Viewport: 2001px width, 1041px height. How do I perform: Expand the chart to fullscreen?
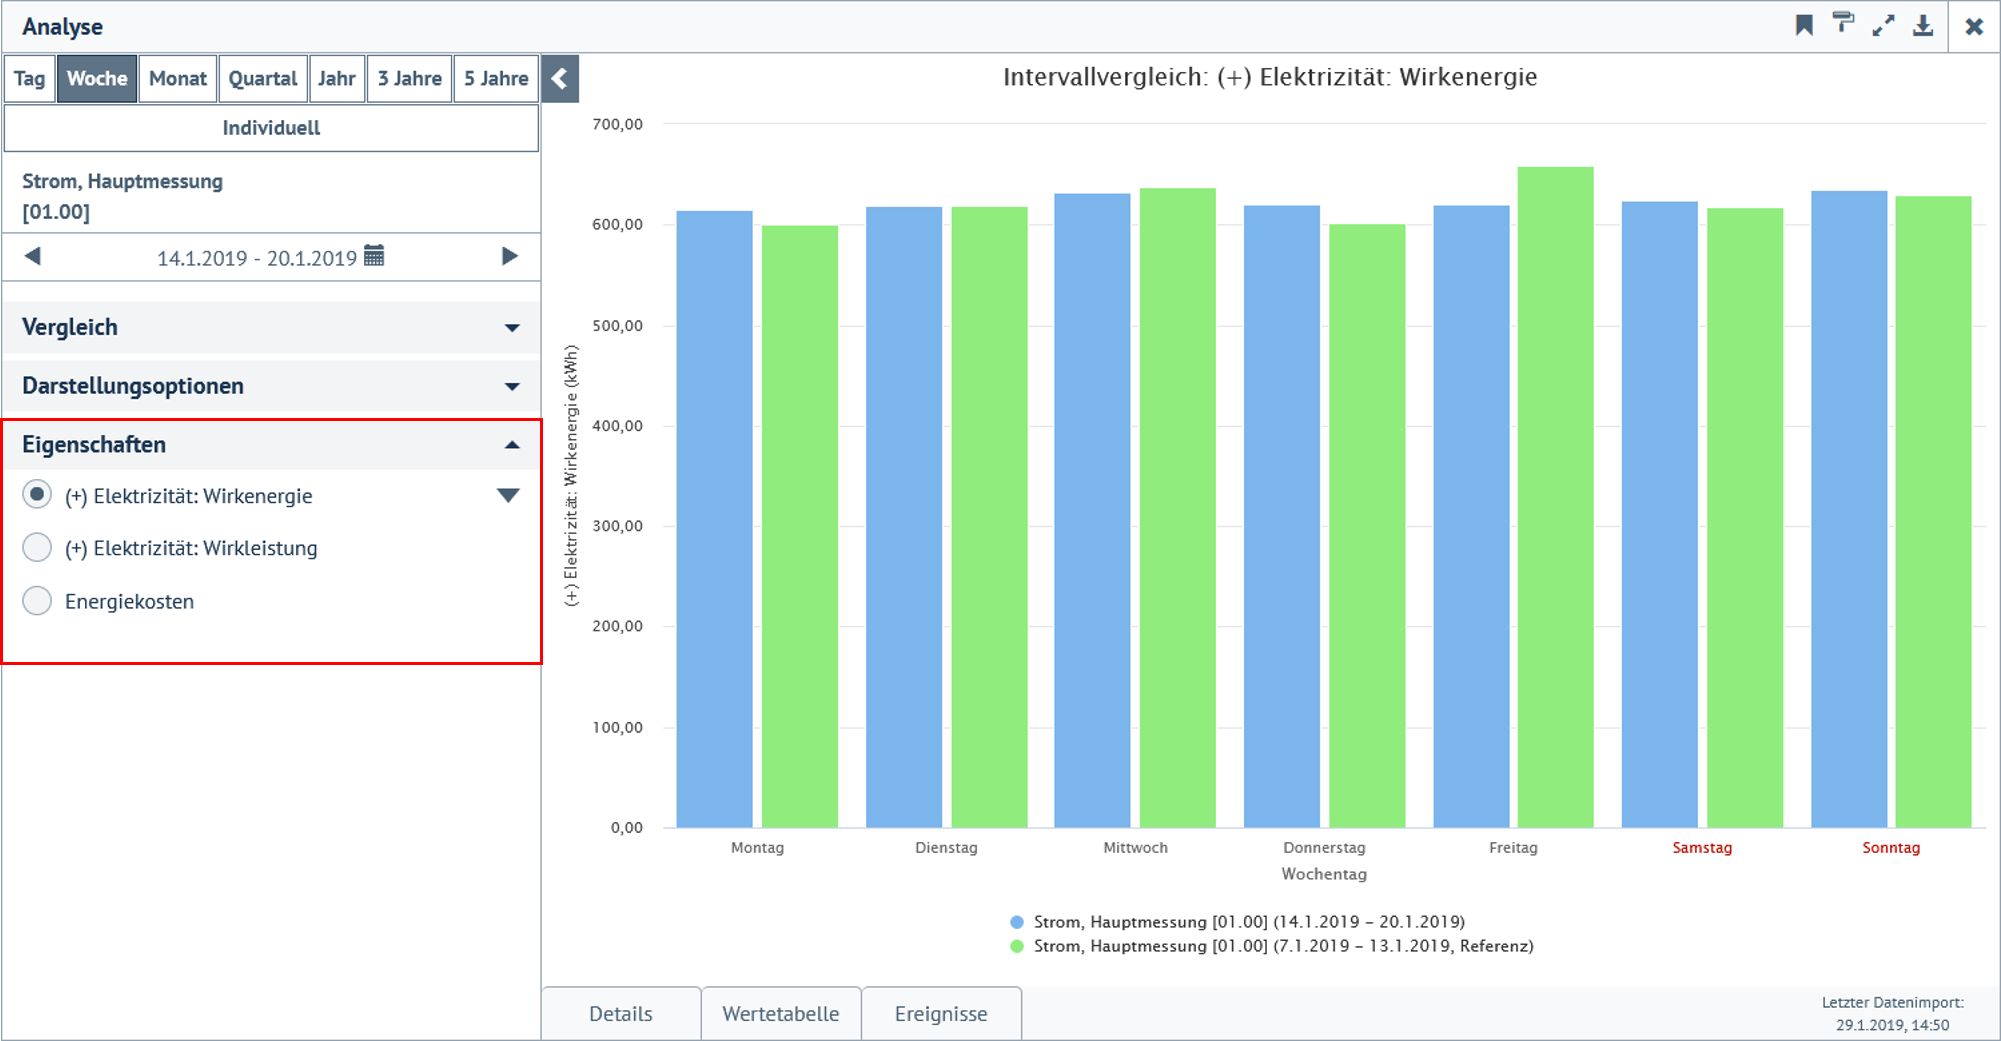coord(1885,25)
